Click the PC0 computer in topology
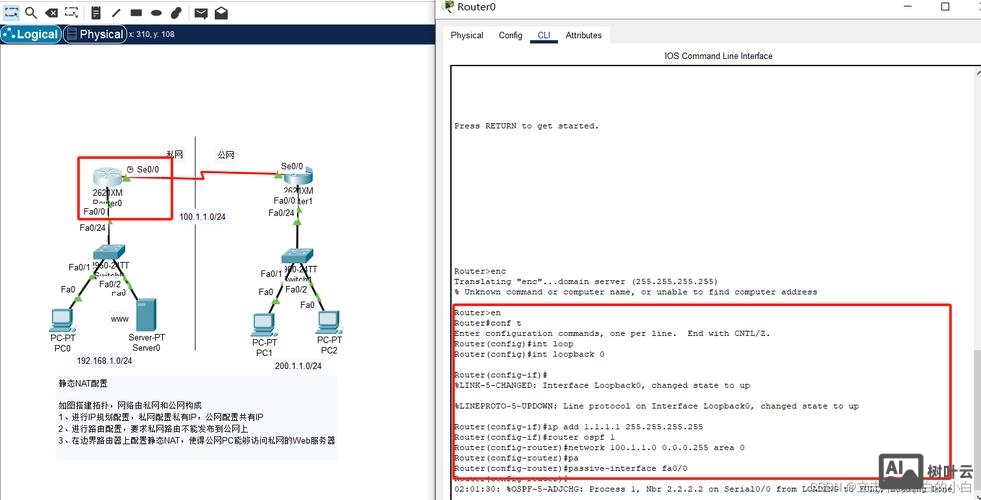This screenshot has height=500, width=981. pyautogui.click(x=62, y=320)
